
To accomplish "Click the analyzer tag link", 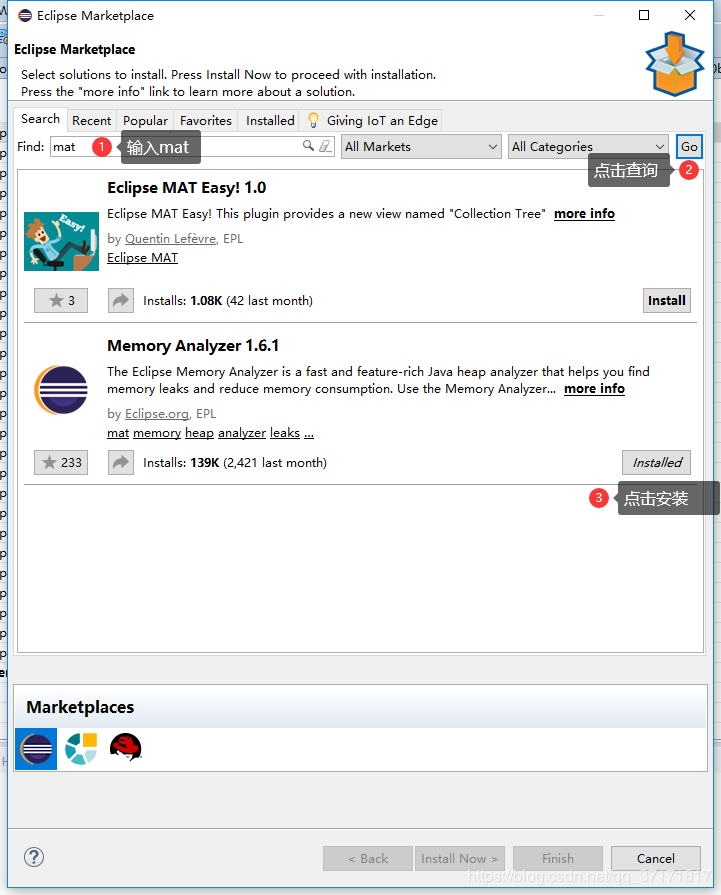I will (x=242, y=433).
